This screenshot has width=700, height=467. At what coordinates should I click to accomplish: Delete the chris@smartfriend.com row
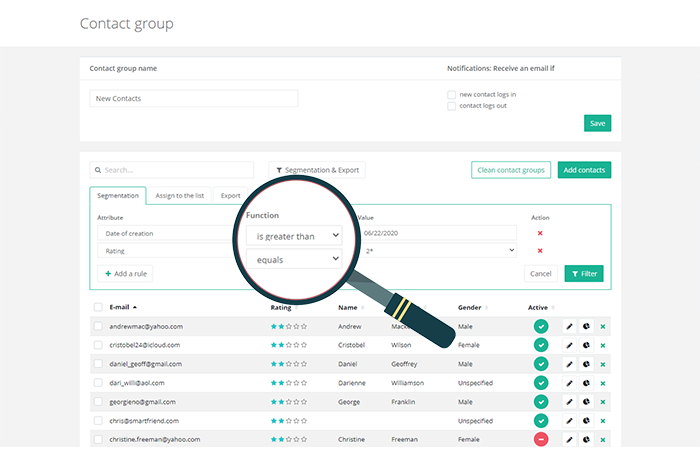click(x=603, y=421)
